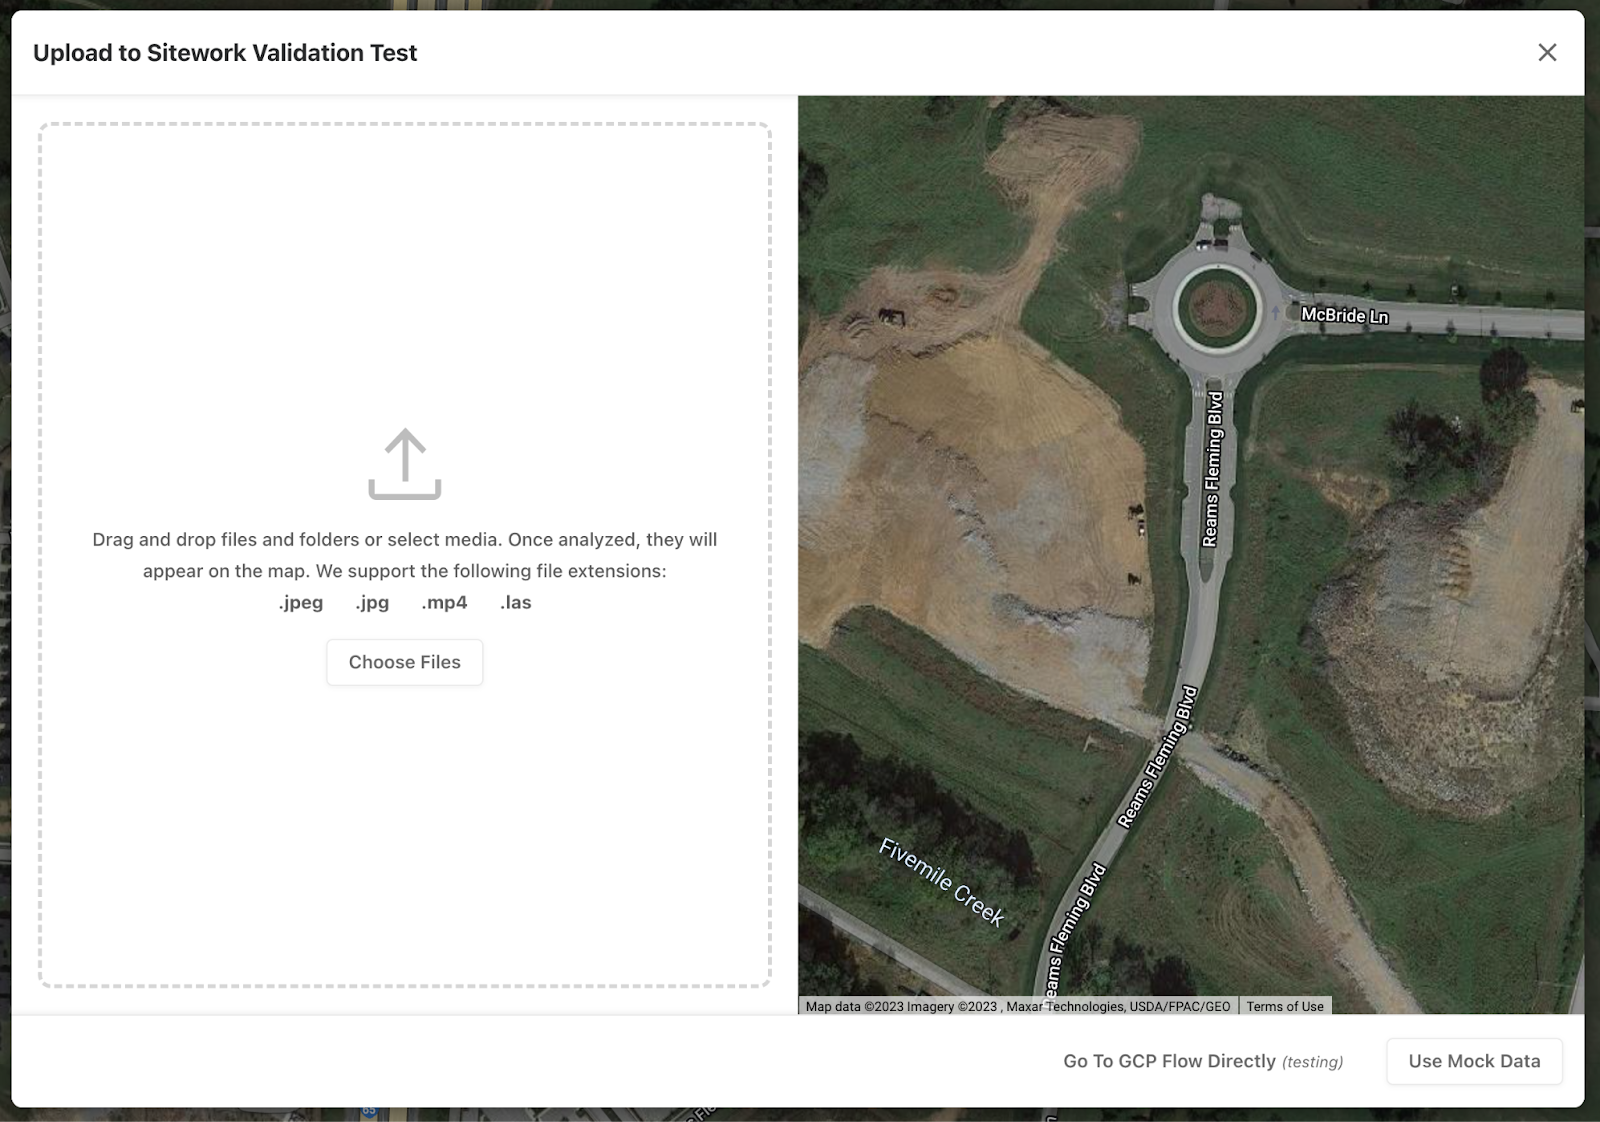Open Go To GCP Flow Directly link
1600x1122 pixels.
coord(1203,1061)
